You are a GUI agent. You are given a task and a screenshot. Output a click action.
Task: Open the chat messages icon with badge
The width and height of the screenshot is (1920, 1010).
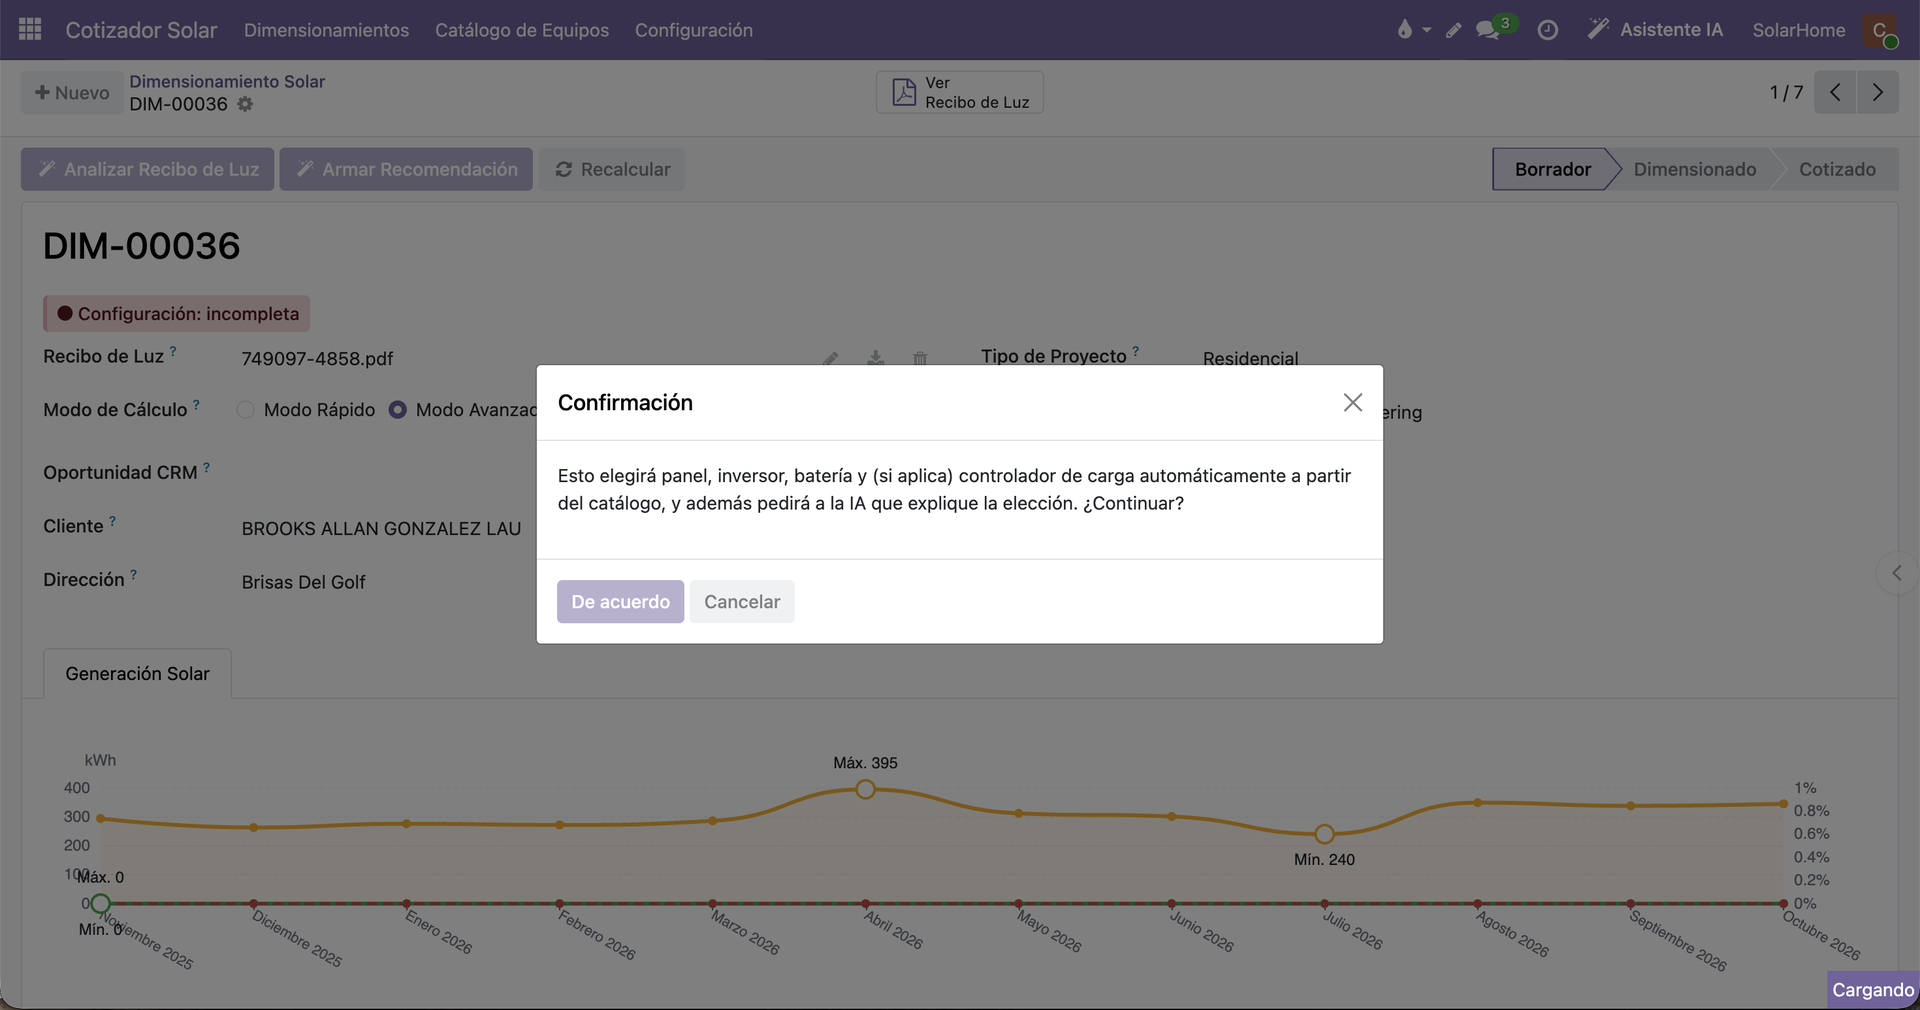point(1488,30)
